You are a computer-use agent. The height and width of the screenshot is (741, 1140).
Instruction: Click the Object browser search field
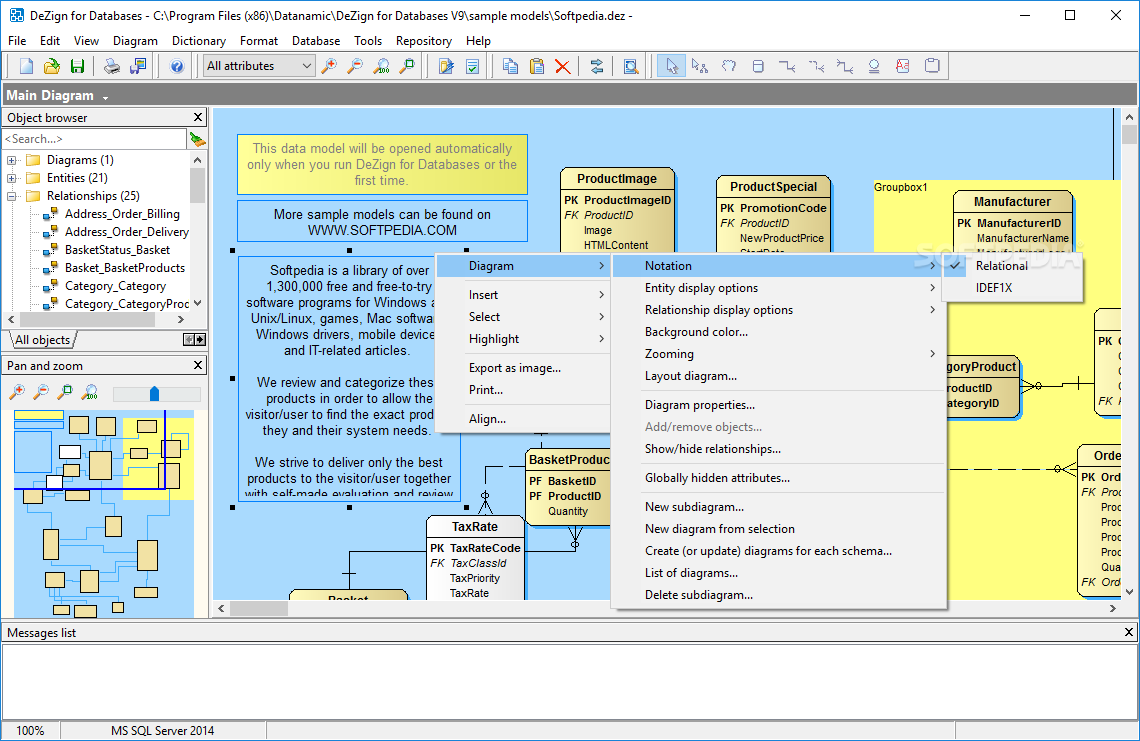[x=95, y=139]
